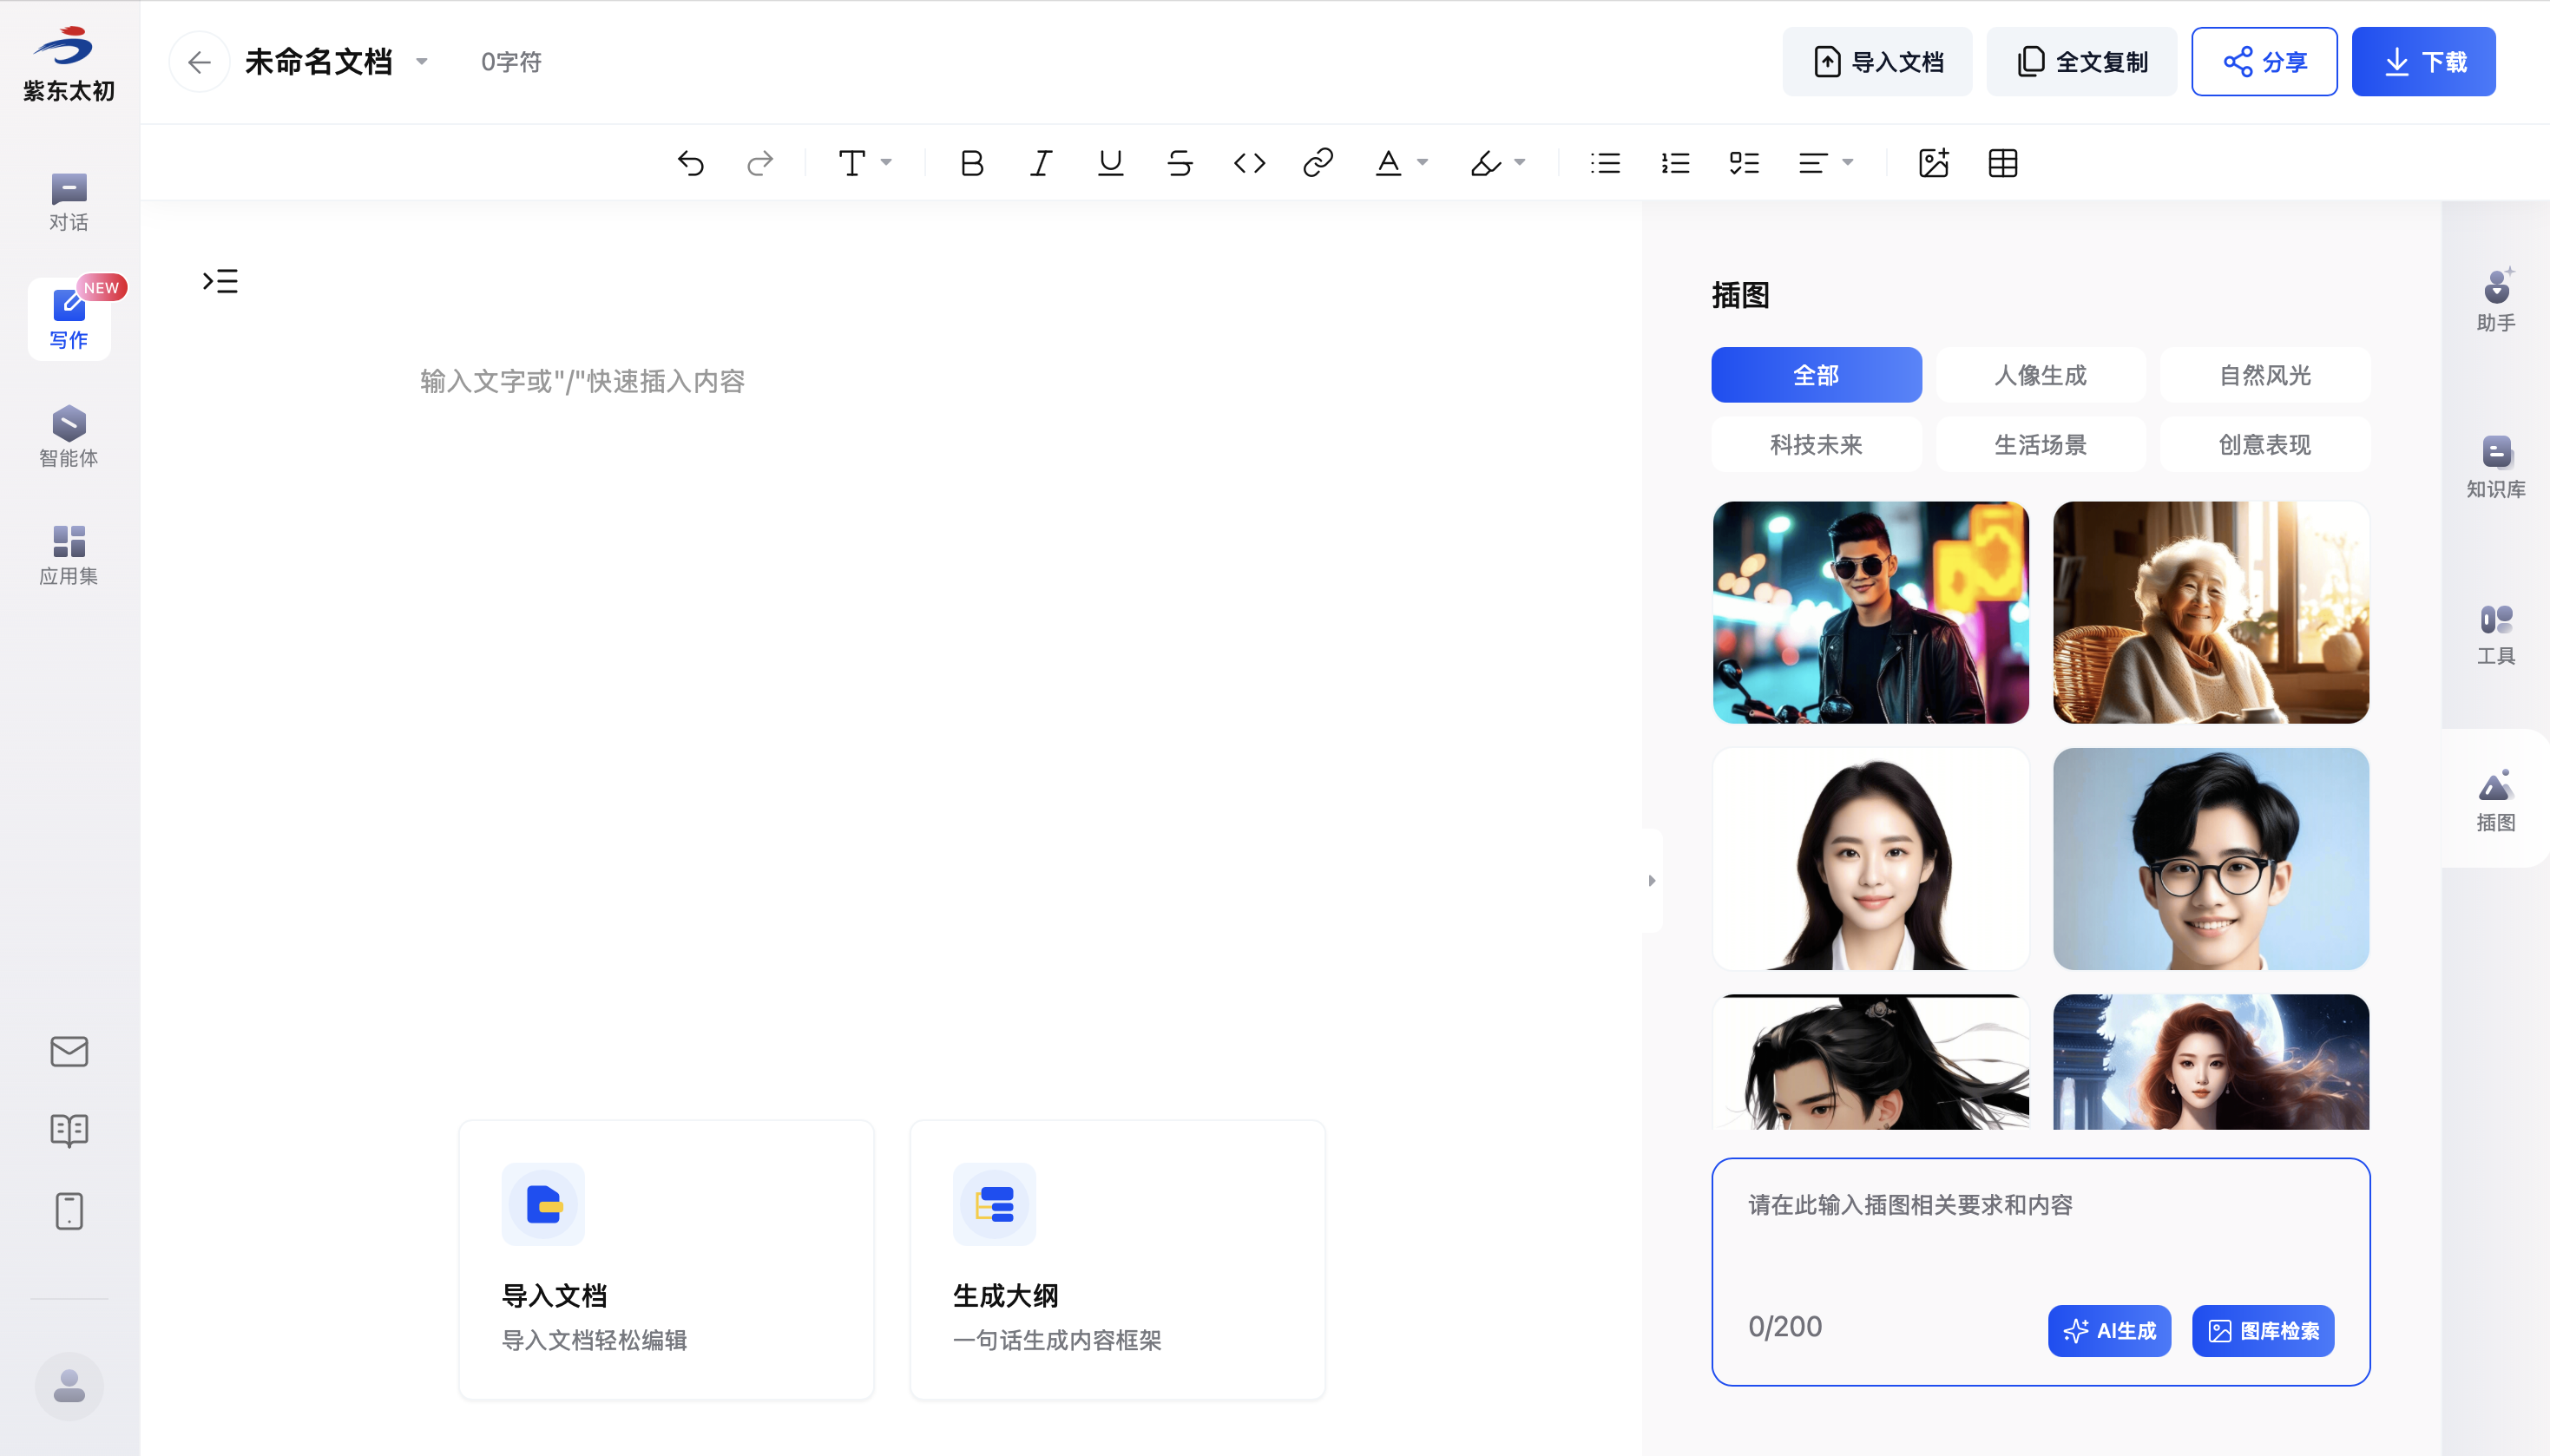Toggle italic text formatting
Image resolution: width=2550 pixels, height=1456 pixels.
point(1041,163)
